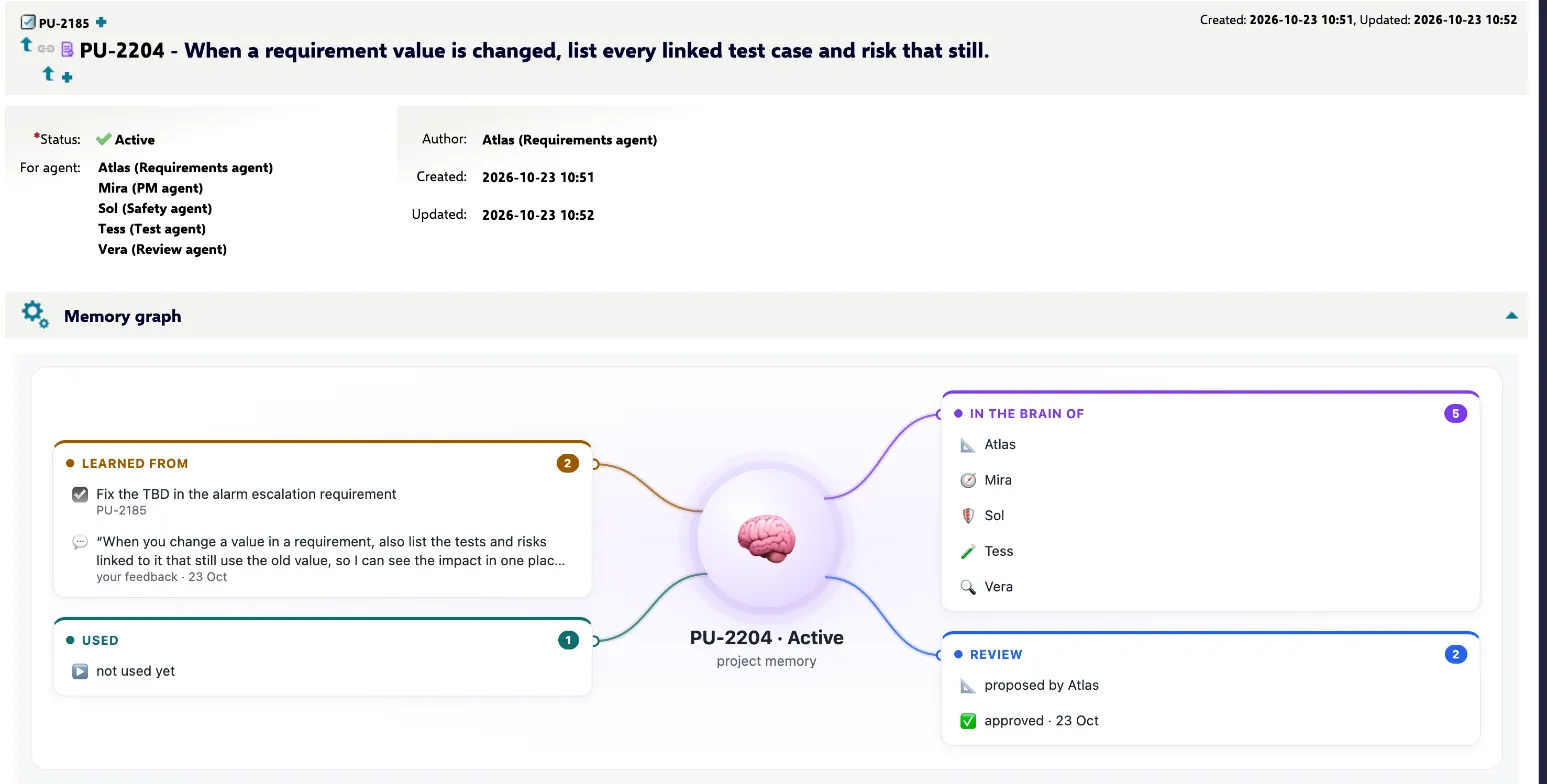
Task: Click the speech bubble icon beside the feedback quote
Action: pyautogui.click(x=80, y=542)
